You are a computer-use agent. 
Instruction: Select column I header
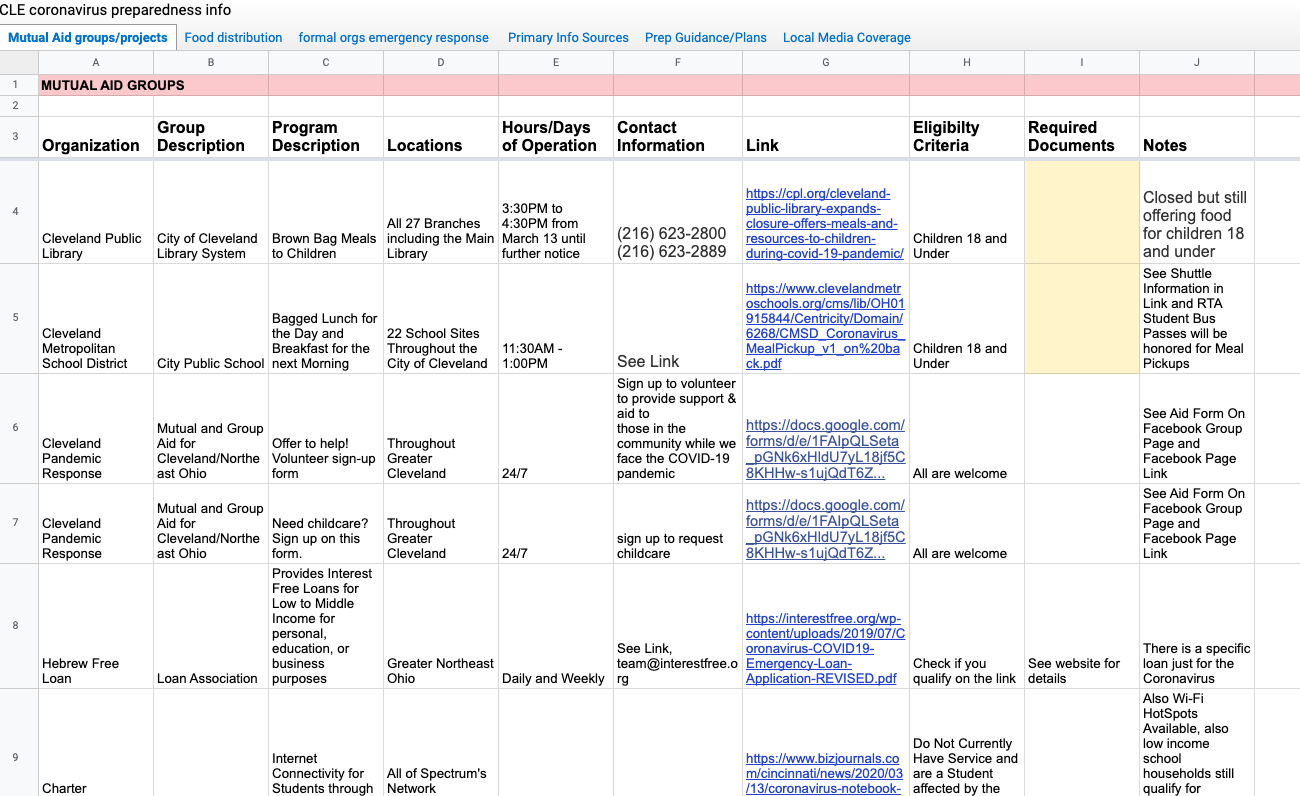(x=1082, y=63)
